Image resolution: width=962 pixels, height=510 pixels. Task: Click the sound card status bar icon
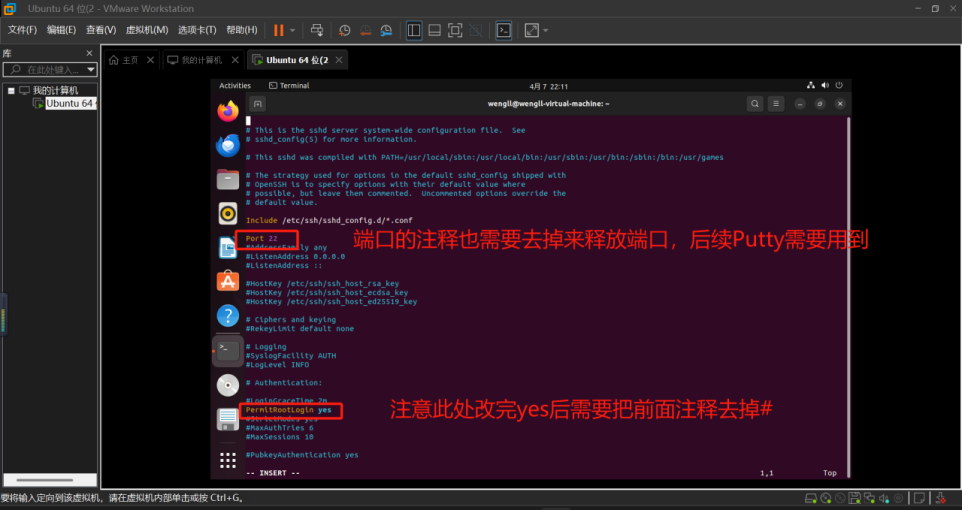tap(884, 498)
